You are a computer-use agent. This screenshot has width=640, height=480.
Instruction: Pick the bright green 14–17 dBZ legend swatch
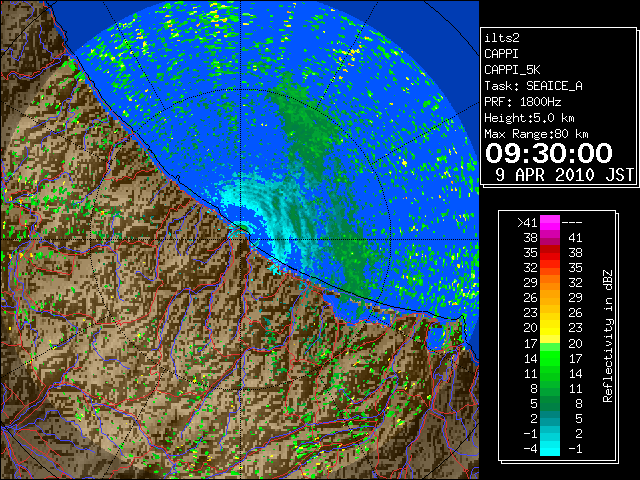click(x=550, y=358)
